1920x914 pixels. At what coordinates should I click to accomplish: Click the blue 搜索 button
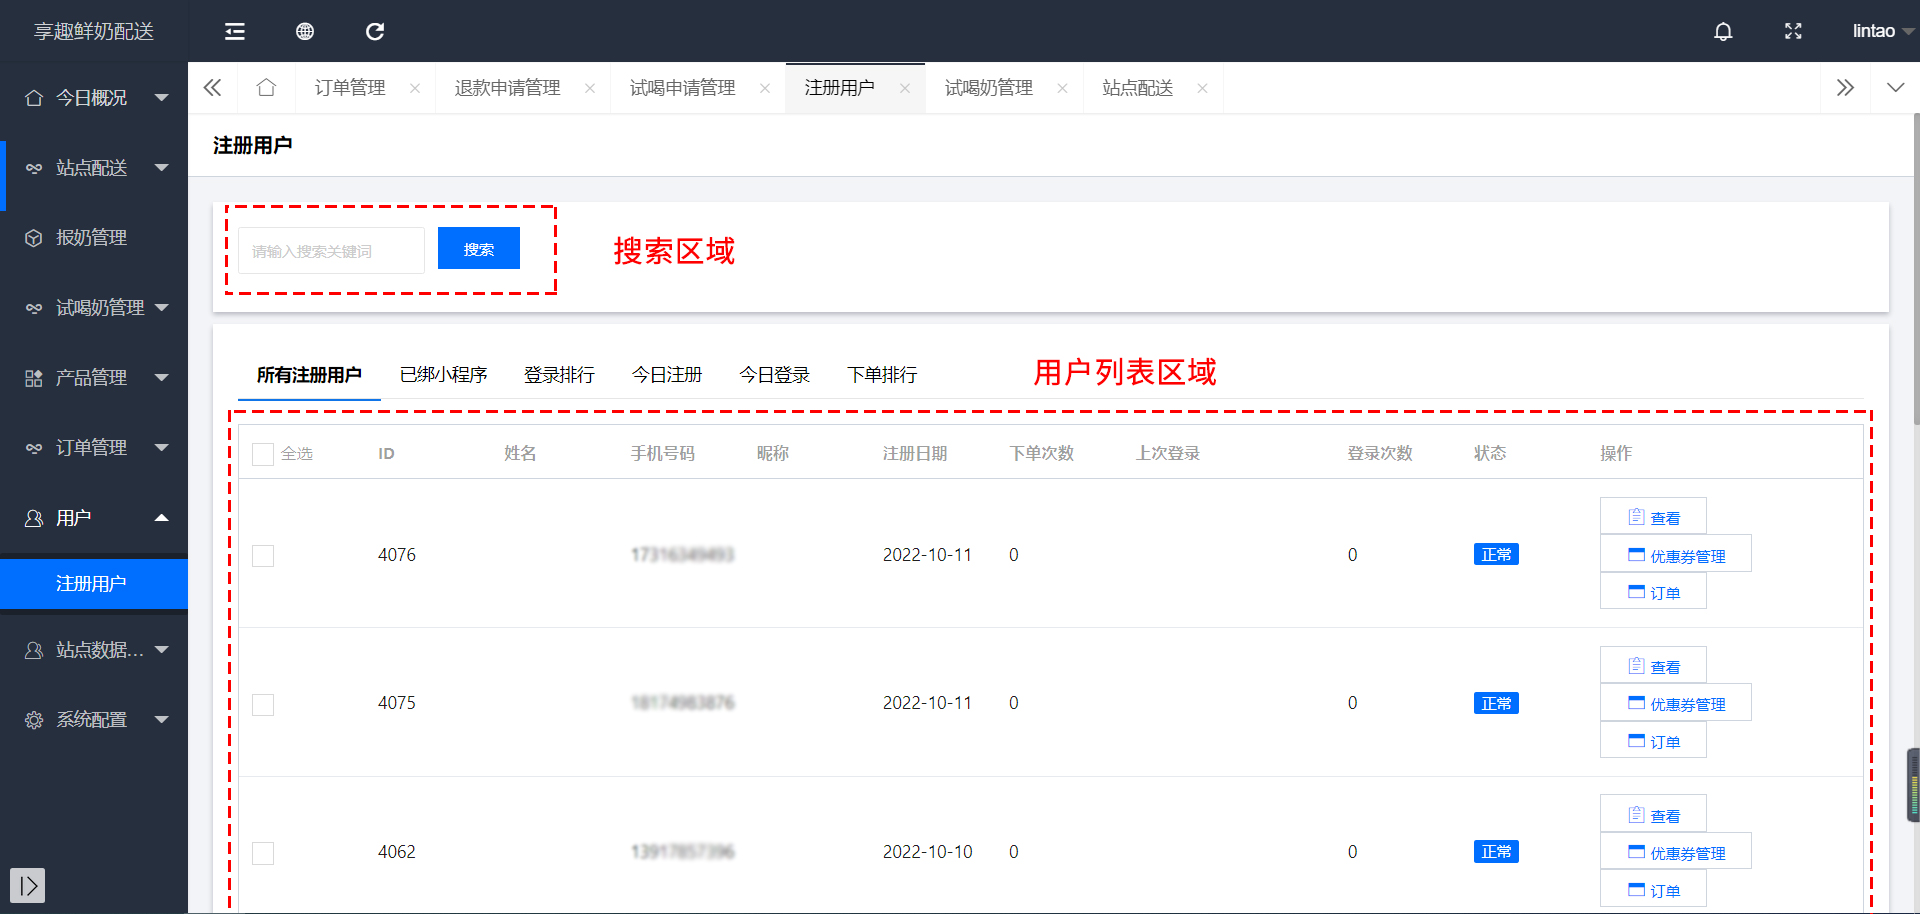478,249
